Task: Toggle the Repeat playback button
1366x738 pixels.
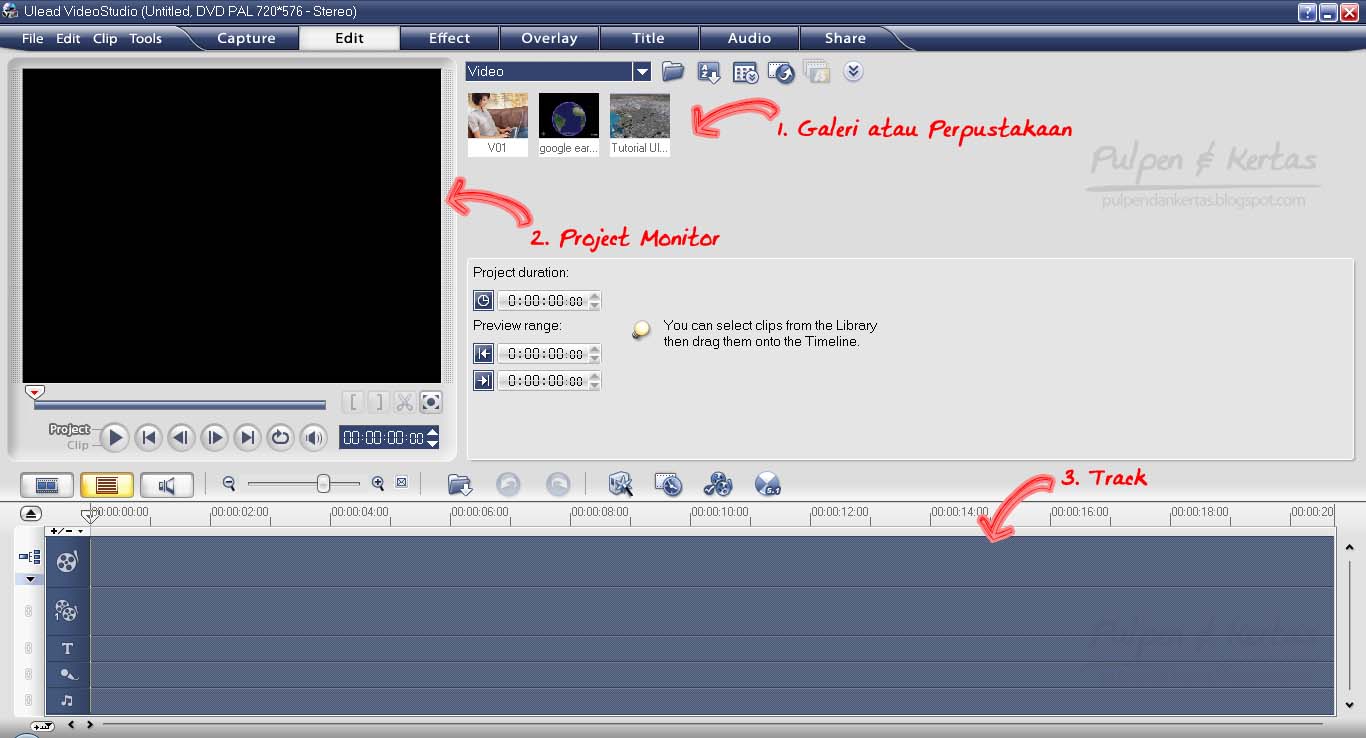Action: pos(280,437)
